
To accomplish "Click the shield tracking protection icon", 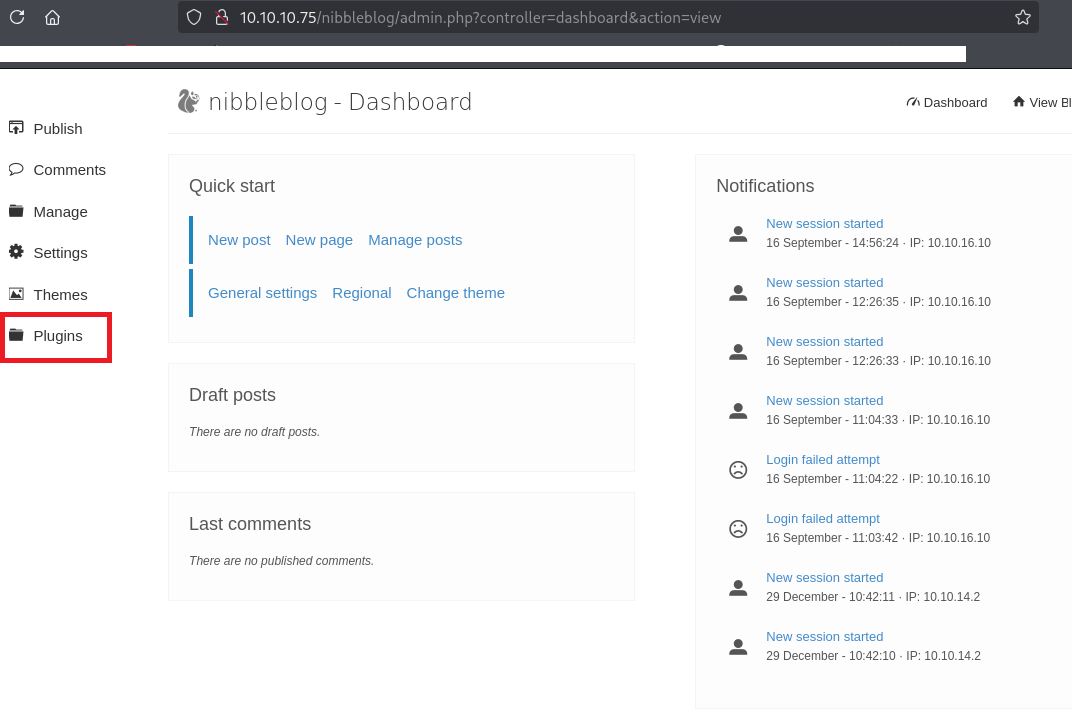I will pyautogui.click(x=194, y=17).
